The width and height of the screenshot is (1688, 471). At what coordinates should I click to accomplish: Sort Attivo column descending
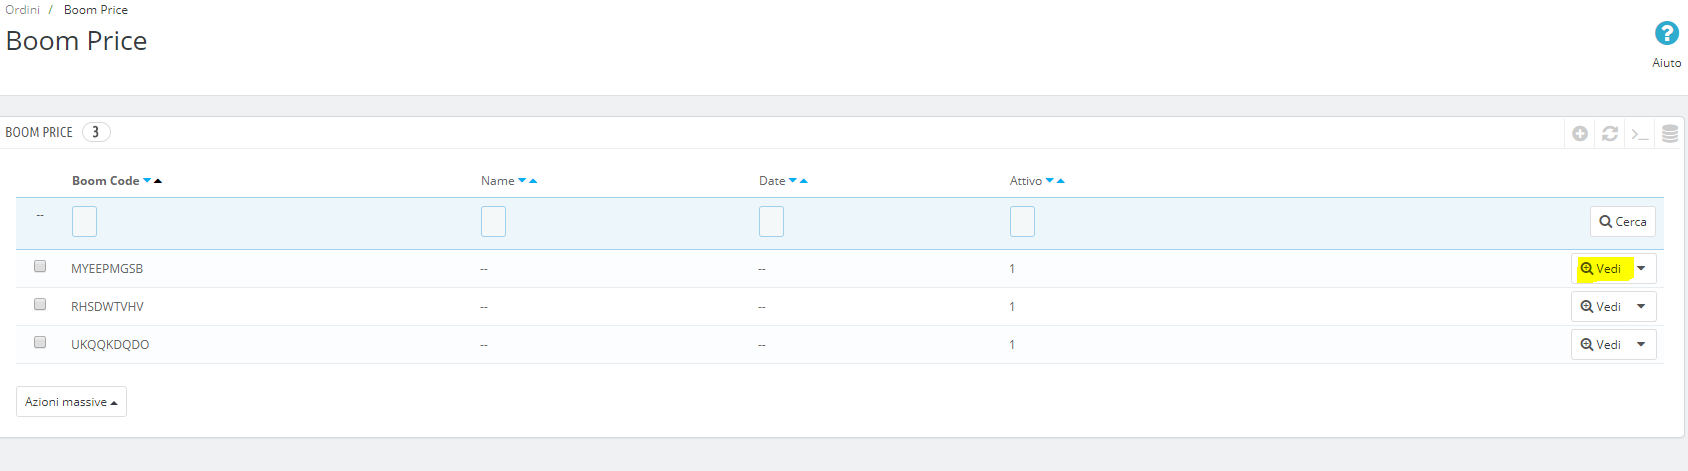[1050, 181]
